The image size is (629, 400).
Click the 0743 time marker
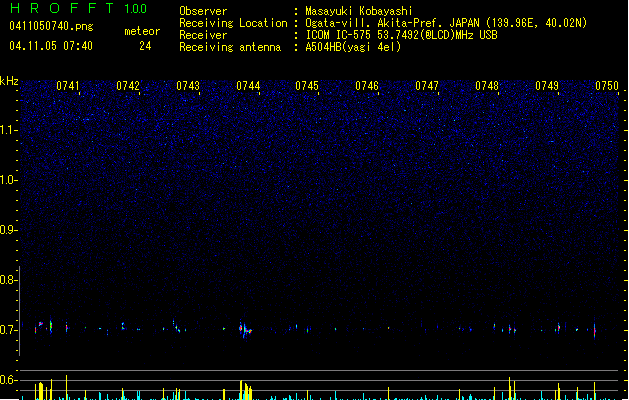pos(188,86)
